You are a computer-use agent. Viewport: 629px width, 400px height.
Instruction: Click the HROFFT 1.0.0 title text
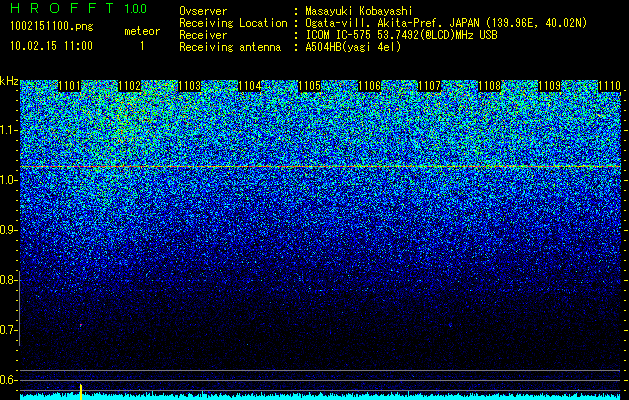pos(79,8)
